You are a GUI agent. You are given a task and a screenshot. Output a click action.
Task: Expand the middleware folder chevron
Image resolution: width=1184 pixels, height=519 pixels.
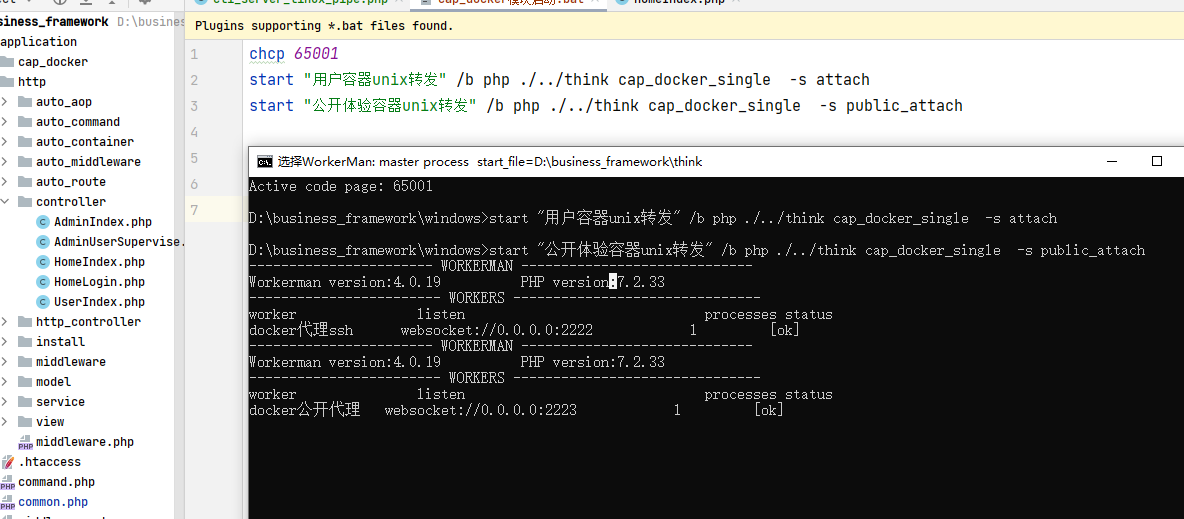click(x=5, y=362)
